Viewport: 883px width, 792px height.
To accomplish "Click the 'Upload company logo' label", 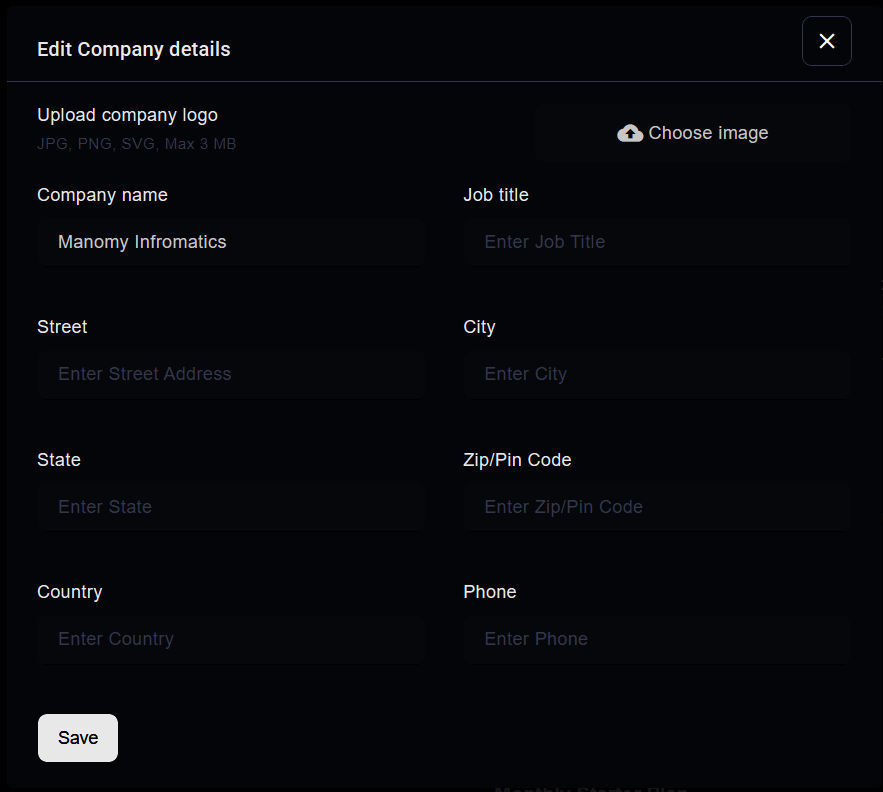I will [x=127, y=115].
